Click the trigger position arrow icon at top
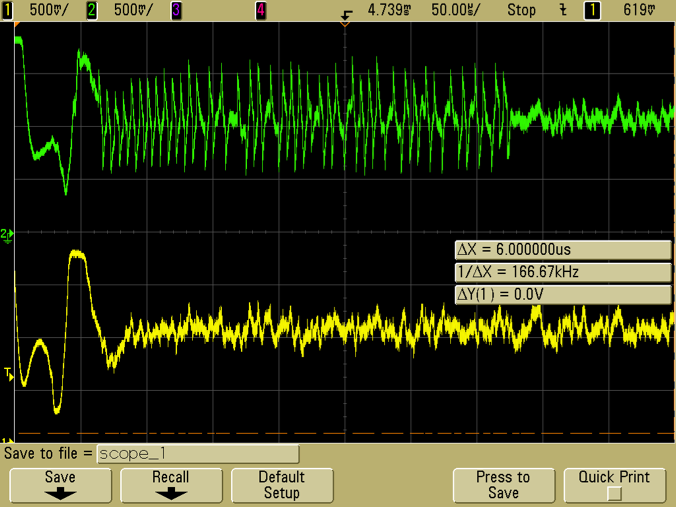676x507 pixels. point(346,15)
